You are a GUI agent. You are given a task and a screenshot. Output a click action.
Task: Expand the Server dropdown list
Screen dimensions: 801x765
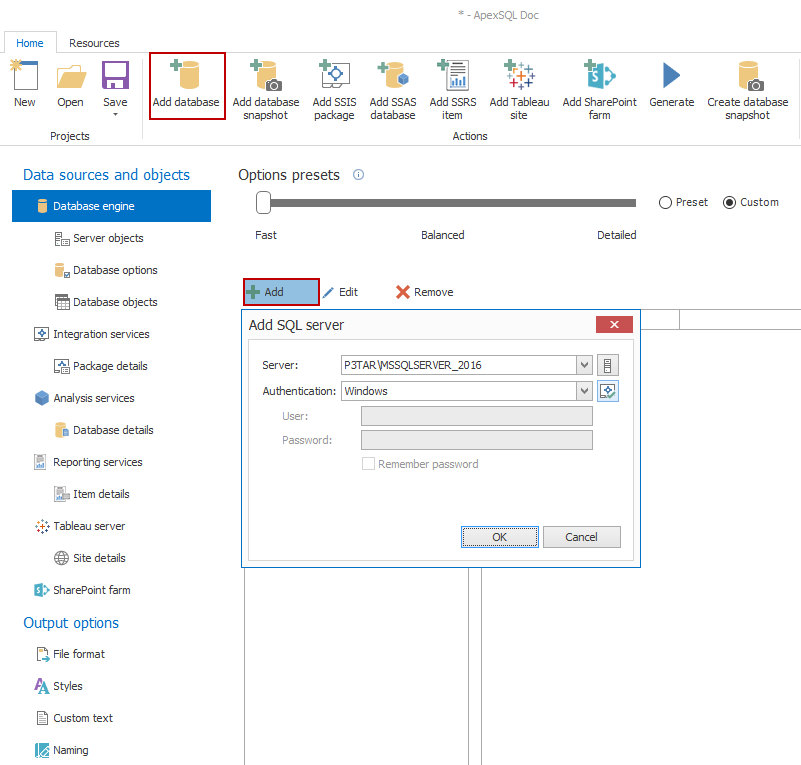(x=584, y=365)
